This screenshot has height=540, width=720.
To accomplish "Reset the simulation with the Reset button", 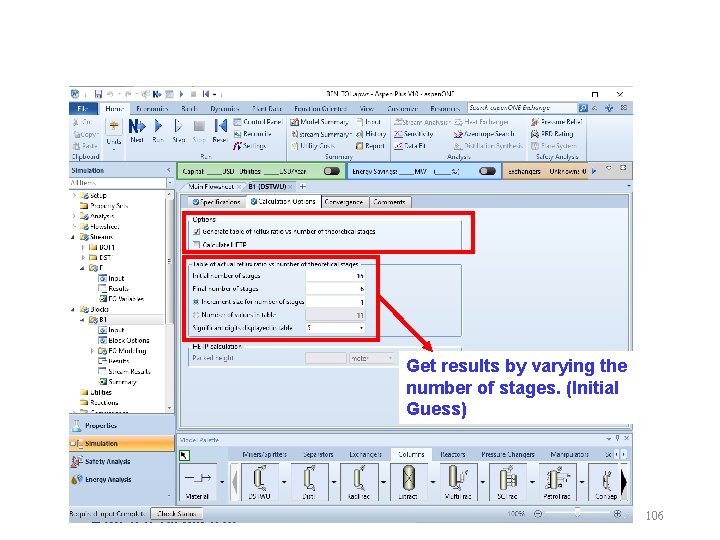I will coord(220,130).
